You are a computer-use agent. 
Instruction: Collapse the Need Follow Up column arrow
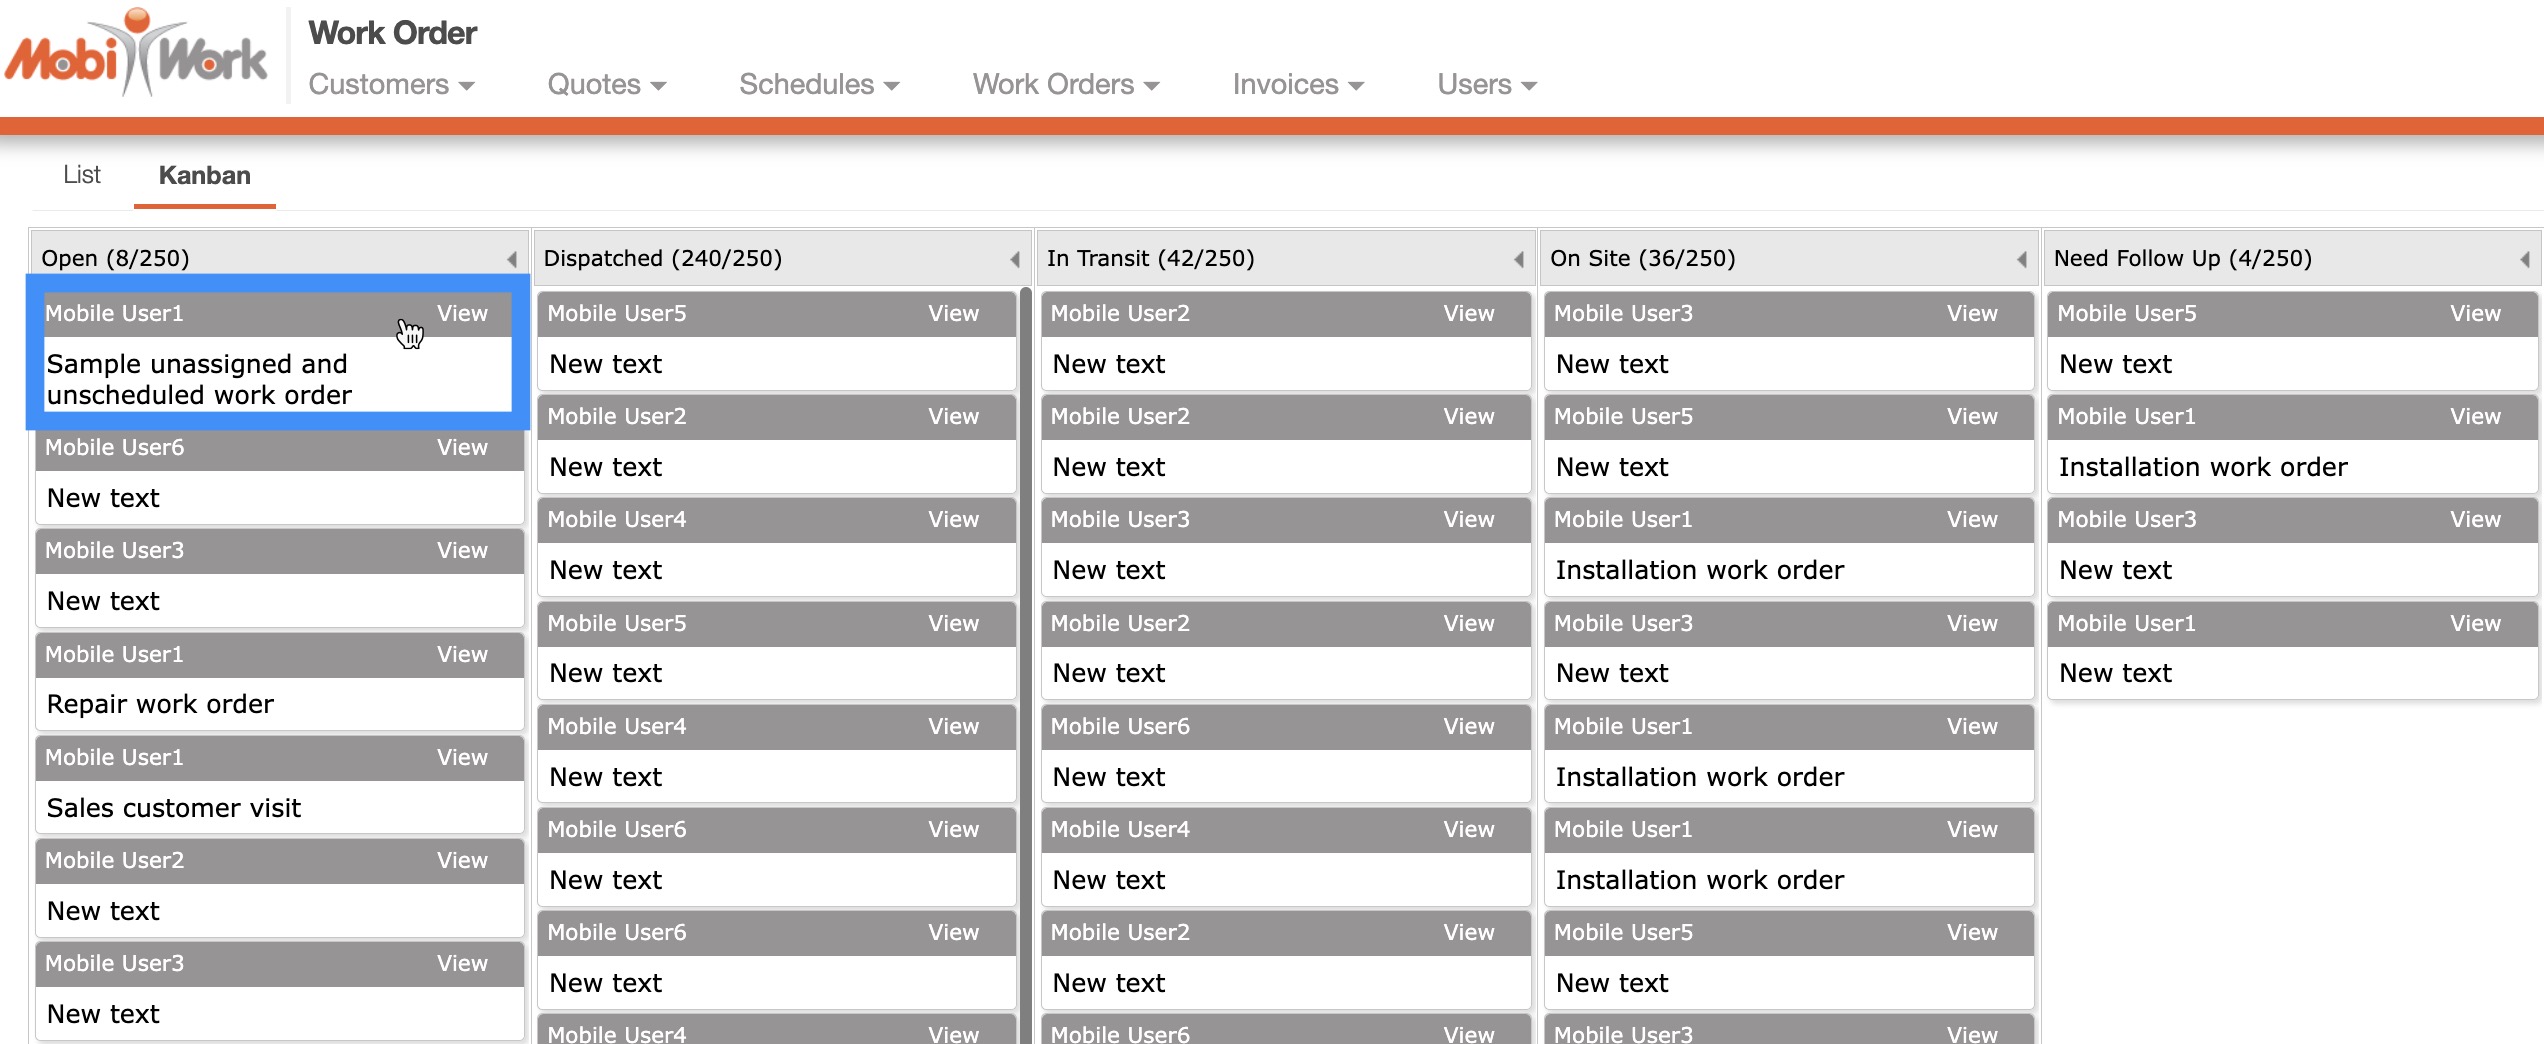point(2524,259)
